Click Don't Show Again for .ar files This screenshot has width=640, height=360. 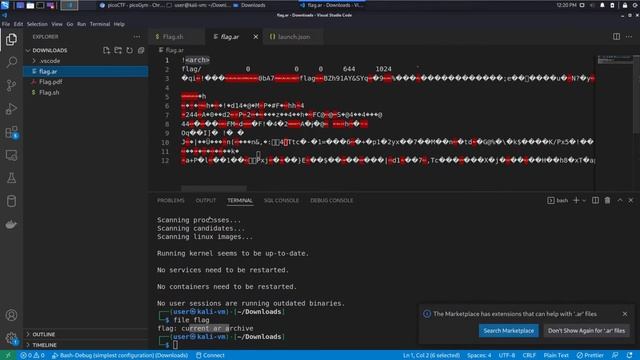tap(586, 331)
